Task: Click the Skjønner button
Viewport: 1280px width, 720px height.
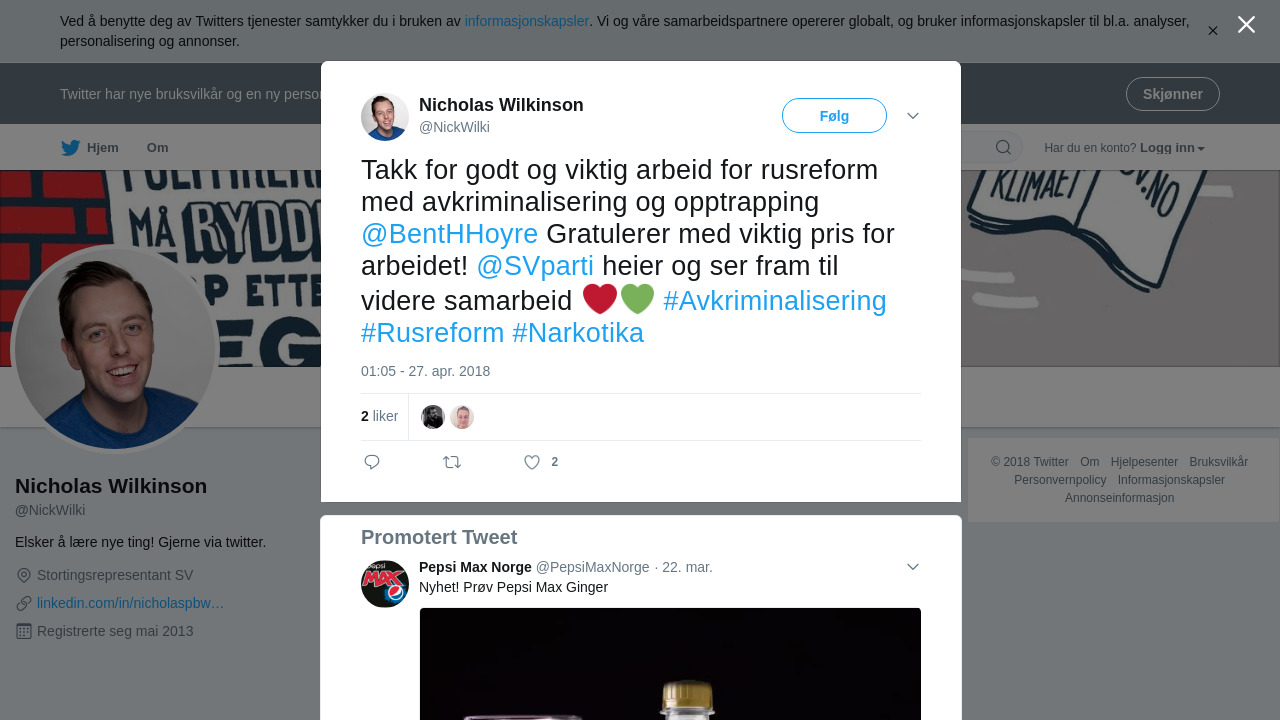Action: pyautogui.click(x=1173, y=94)
